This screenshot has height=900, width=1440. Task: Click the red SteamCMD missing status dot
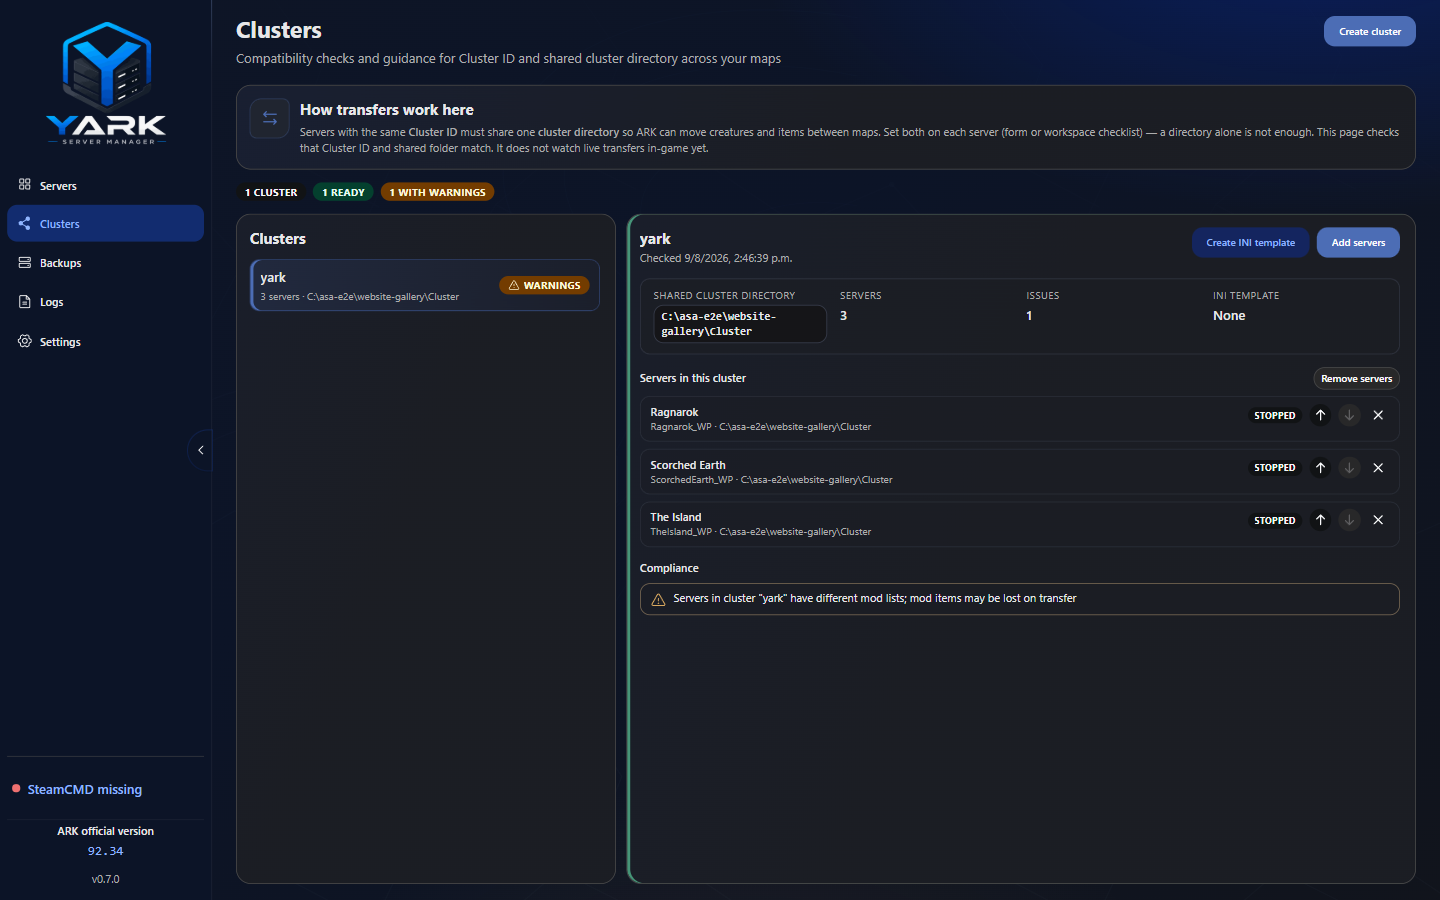click(x=16, y=788)
